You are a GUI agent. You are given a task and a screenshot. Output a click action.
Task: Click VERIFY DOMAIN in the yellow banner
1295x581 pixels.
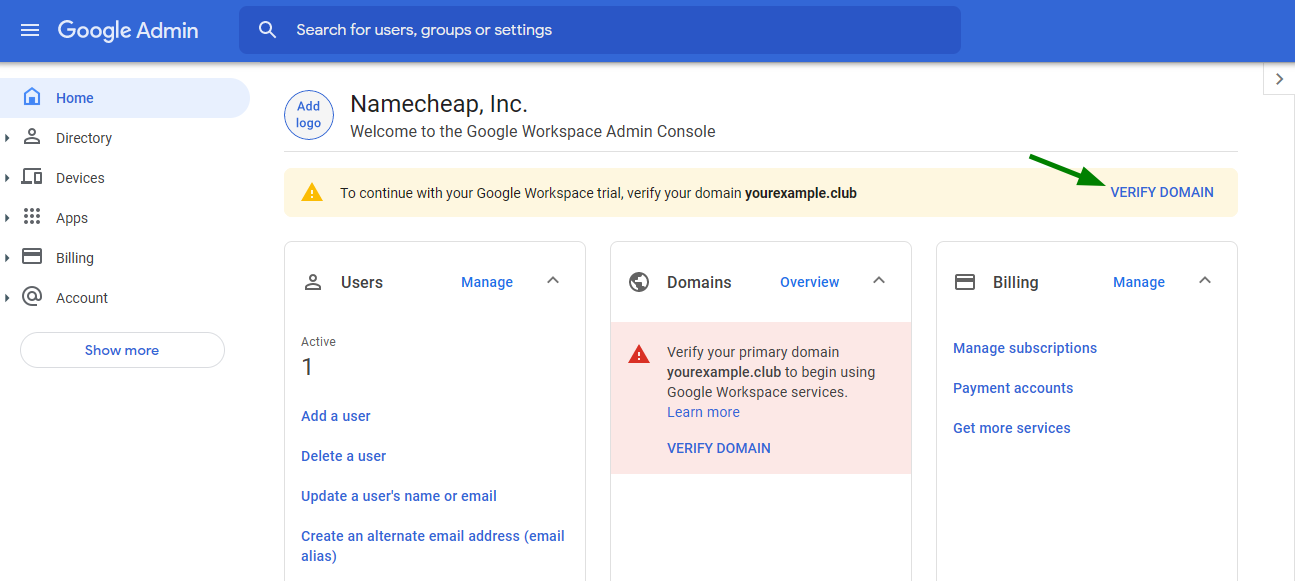(1162, 192)
